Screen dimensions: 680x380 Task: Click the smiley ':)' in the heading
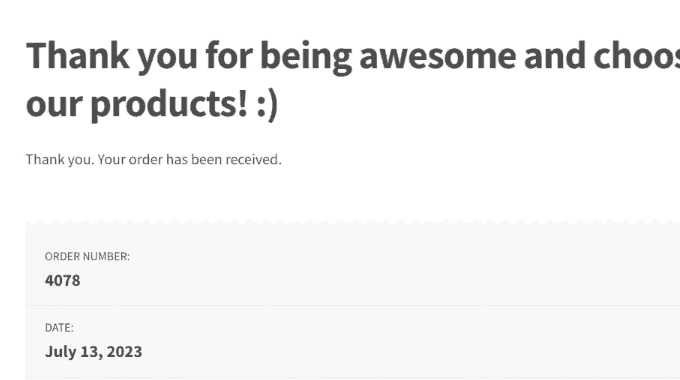[267, 105]
